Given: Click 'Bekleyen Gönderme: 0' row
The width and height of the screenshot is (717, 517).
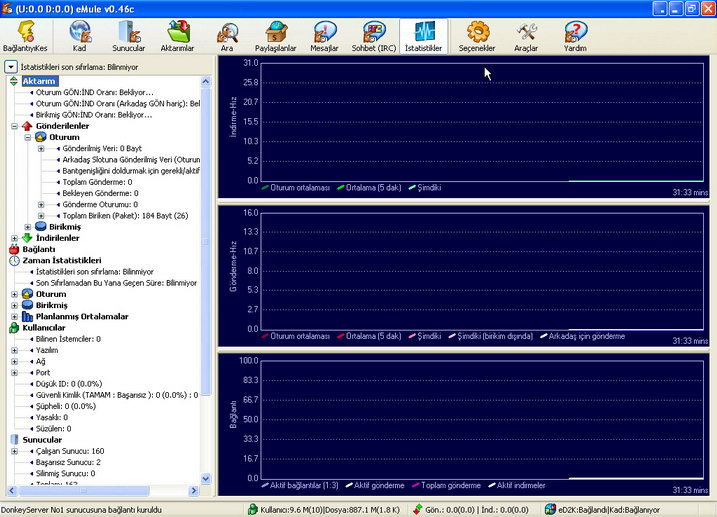Looking at the screenshot, I should coord(100,193).
